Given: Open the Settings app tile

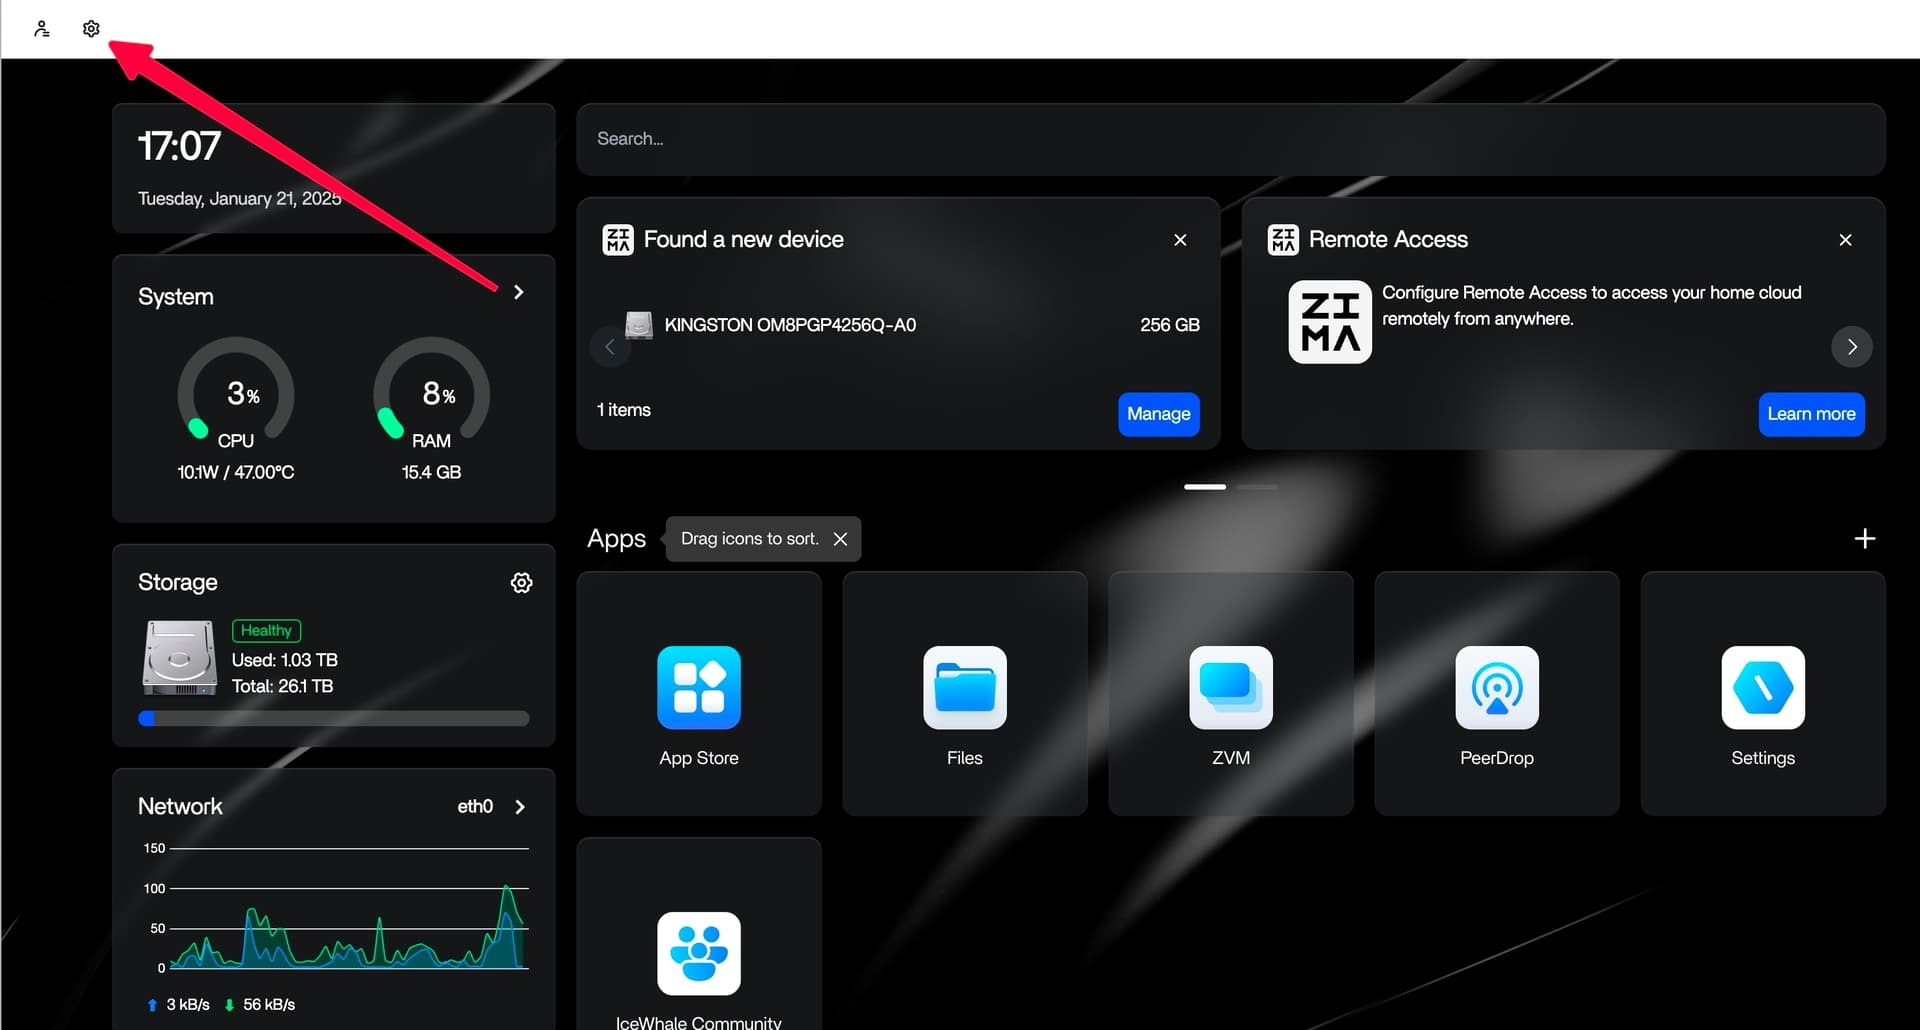Looking at the screenshot, I should point(1762,688).
